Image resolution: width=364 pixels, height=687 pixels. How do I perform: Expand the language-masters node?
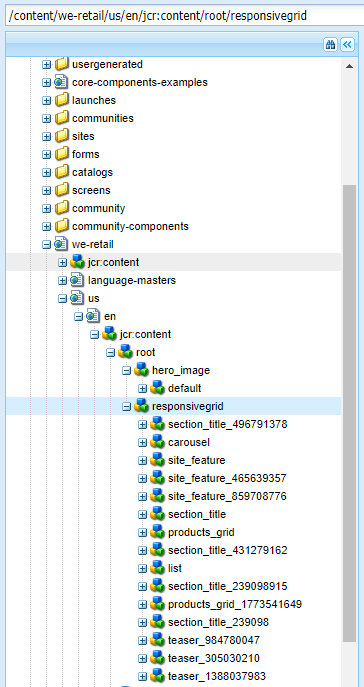point(62,280)
